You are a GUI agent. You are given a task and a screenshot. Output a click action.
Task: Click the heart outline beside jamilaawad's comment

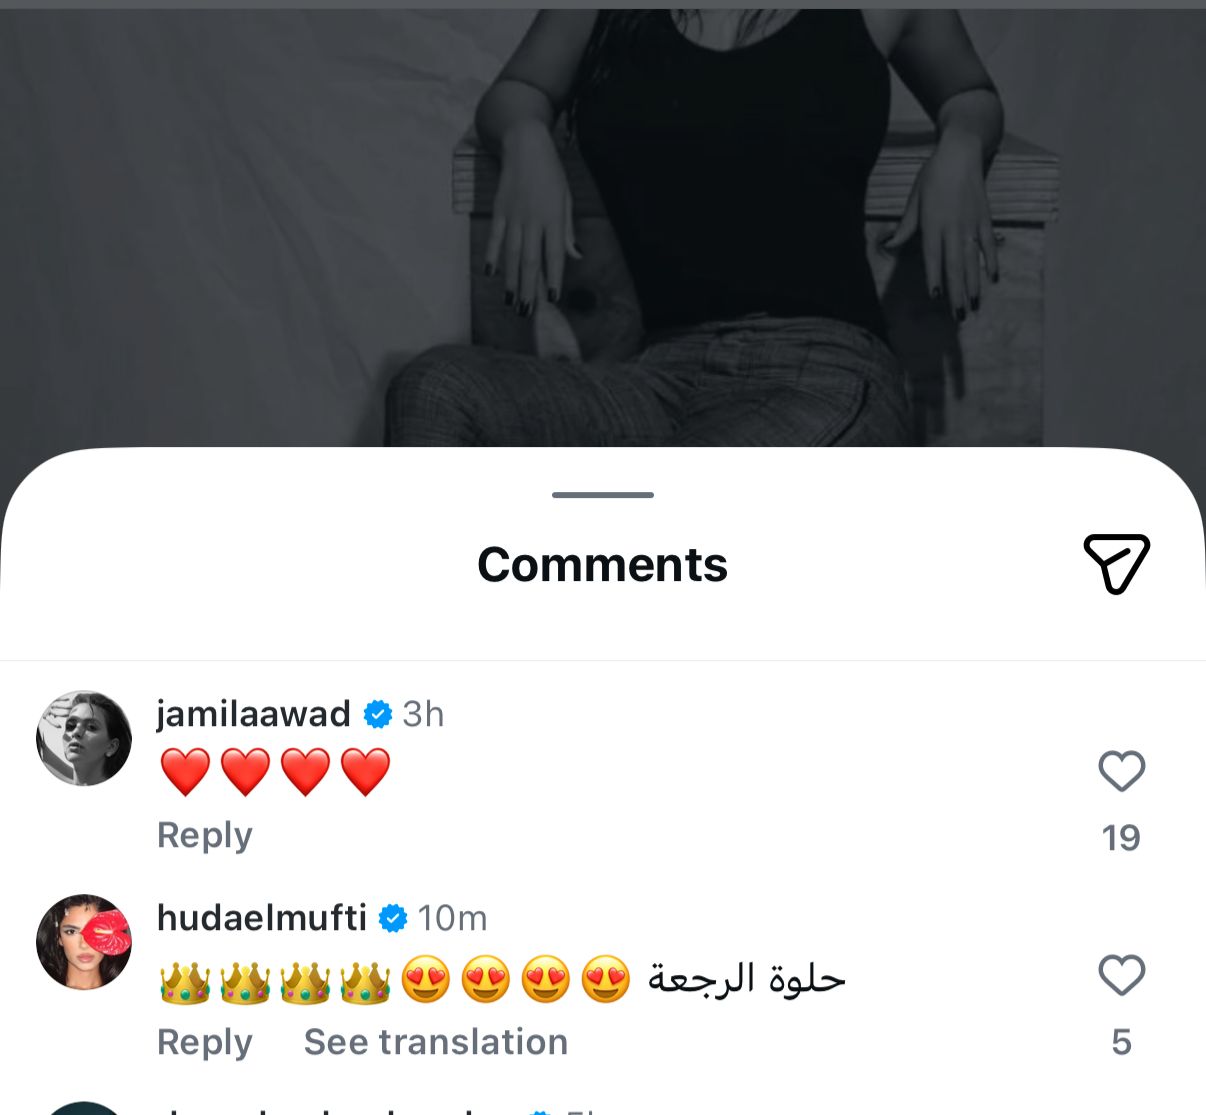point(1121,770)
